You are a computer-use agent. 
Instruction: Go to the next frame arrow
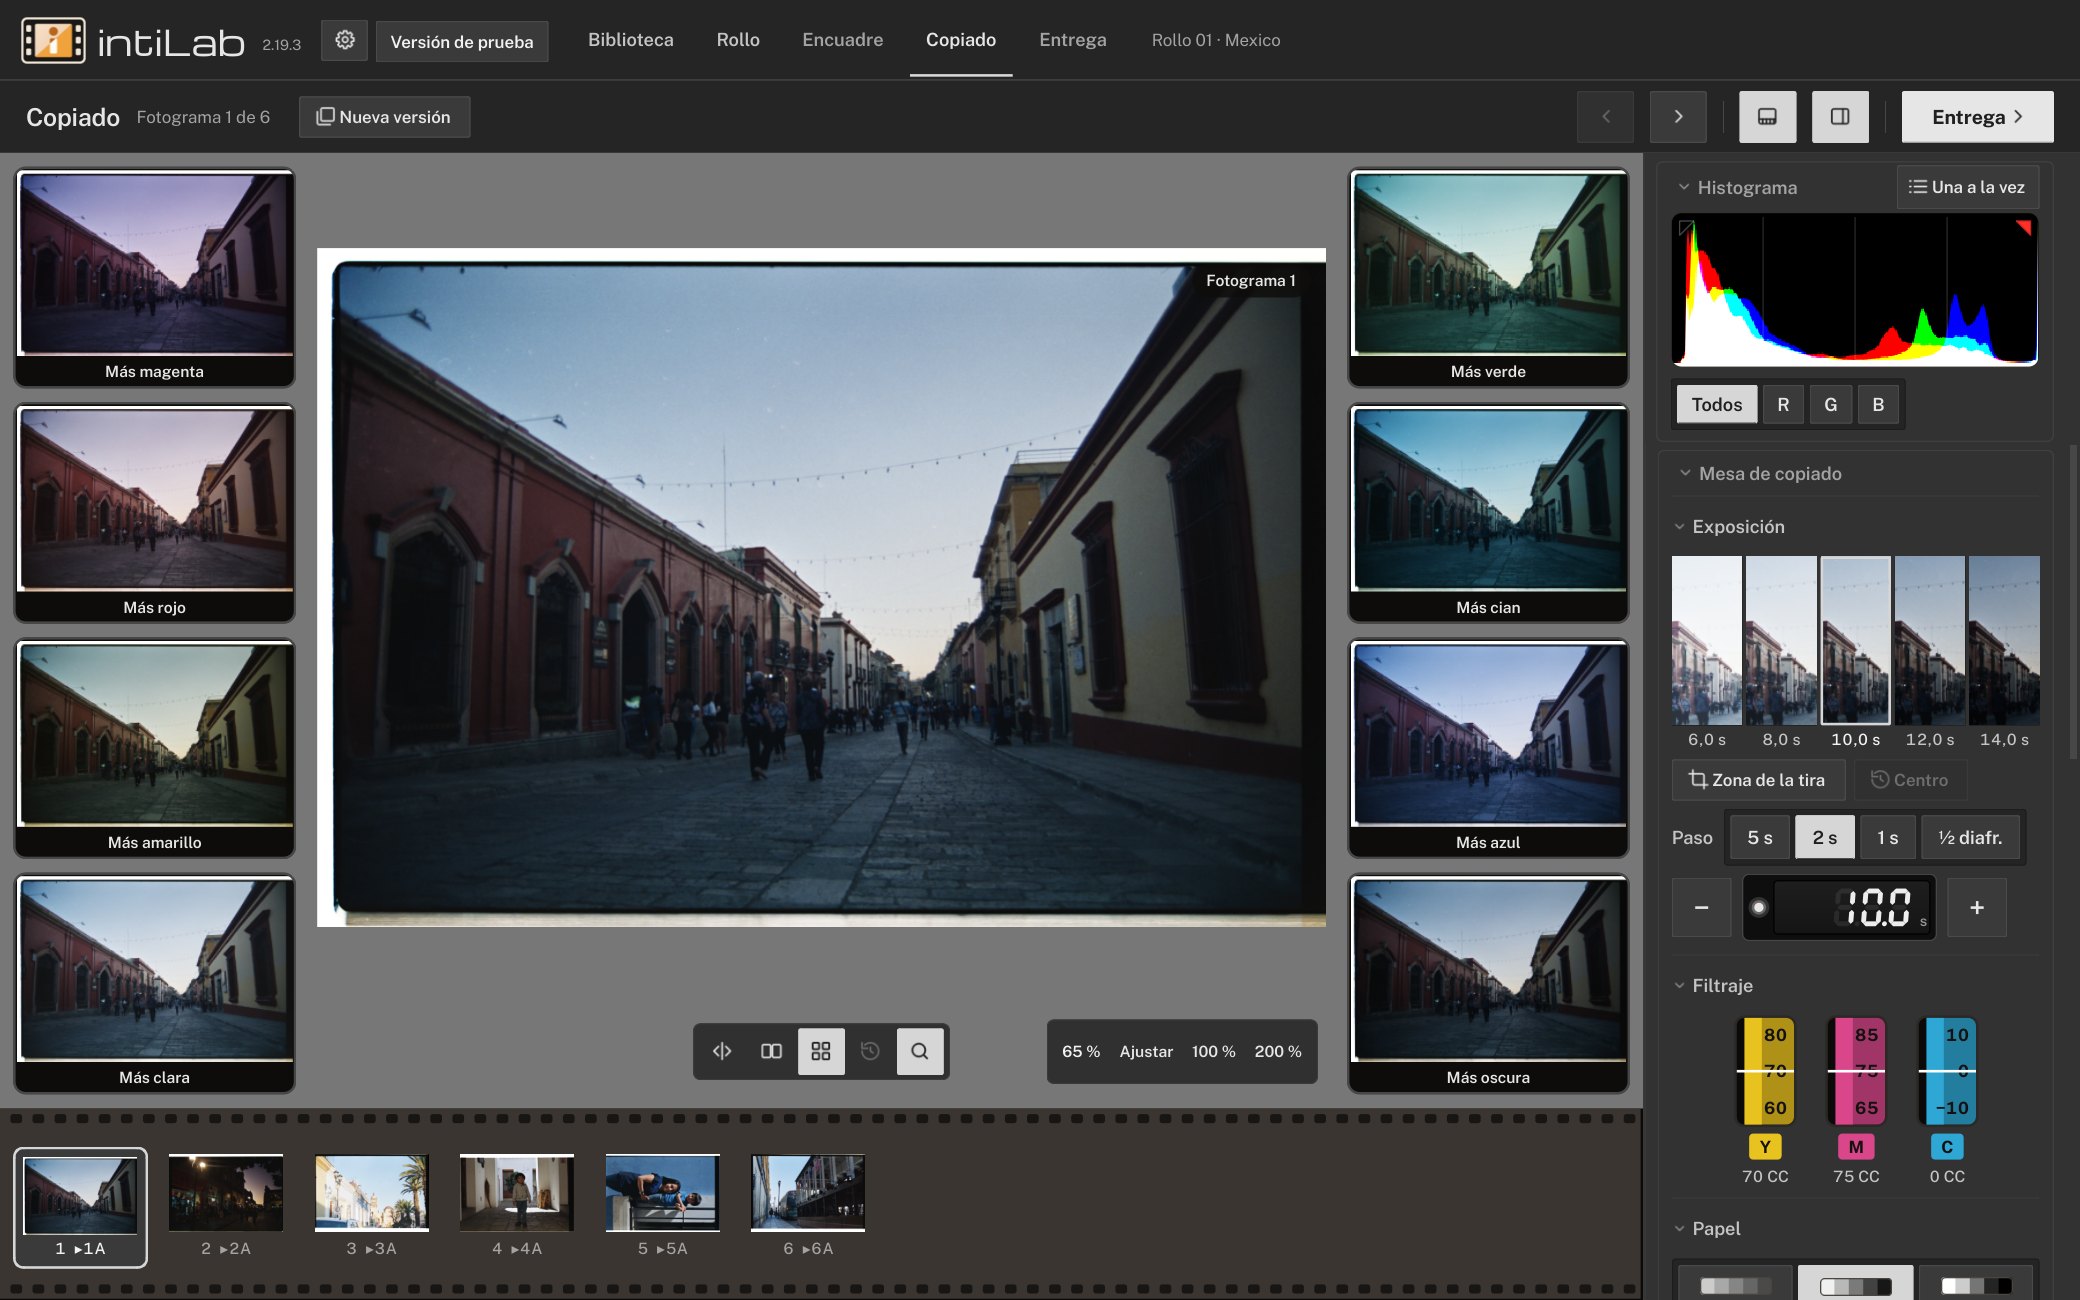coord(1678,117)
